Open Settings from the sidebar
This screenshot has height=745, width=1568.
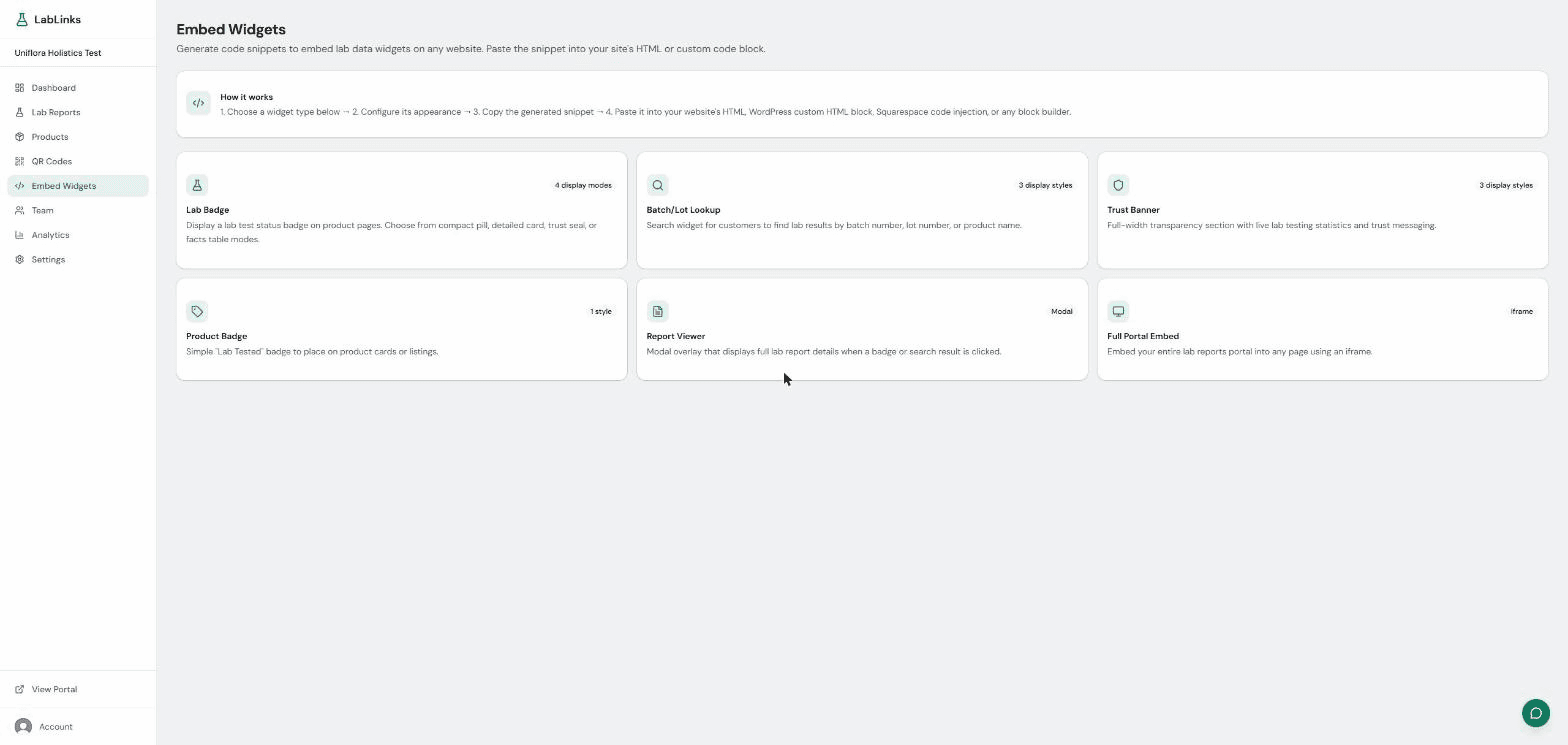[x=78, y=259]
